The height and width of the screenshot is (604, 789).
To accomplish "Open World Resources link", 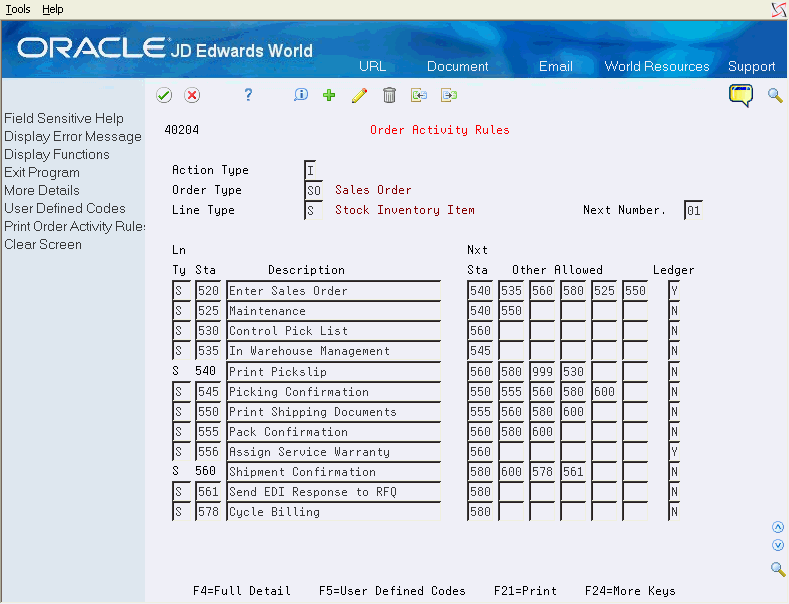I will [657, 66].
